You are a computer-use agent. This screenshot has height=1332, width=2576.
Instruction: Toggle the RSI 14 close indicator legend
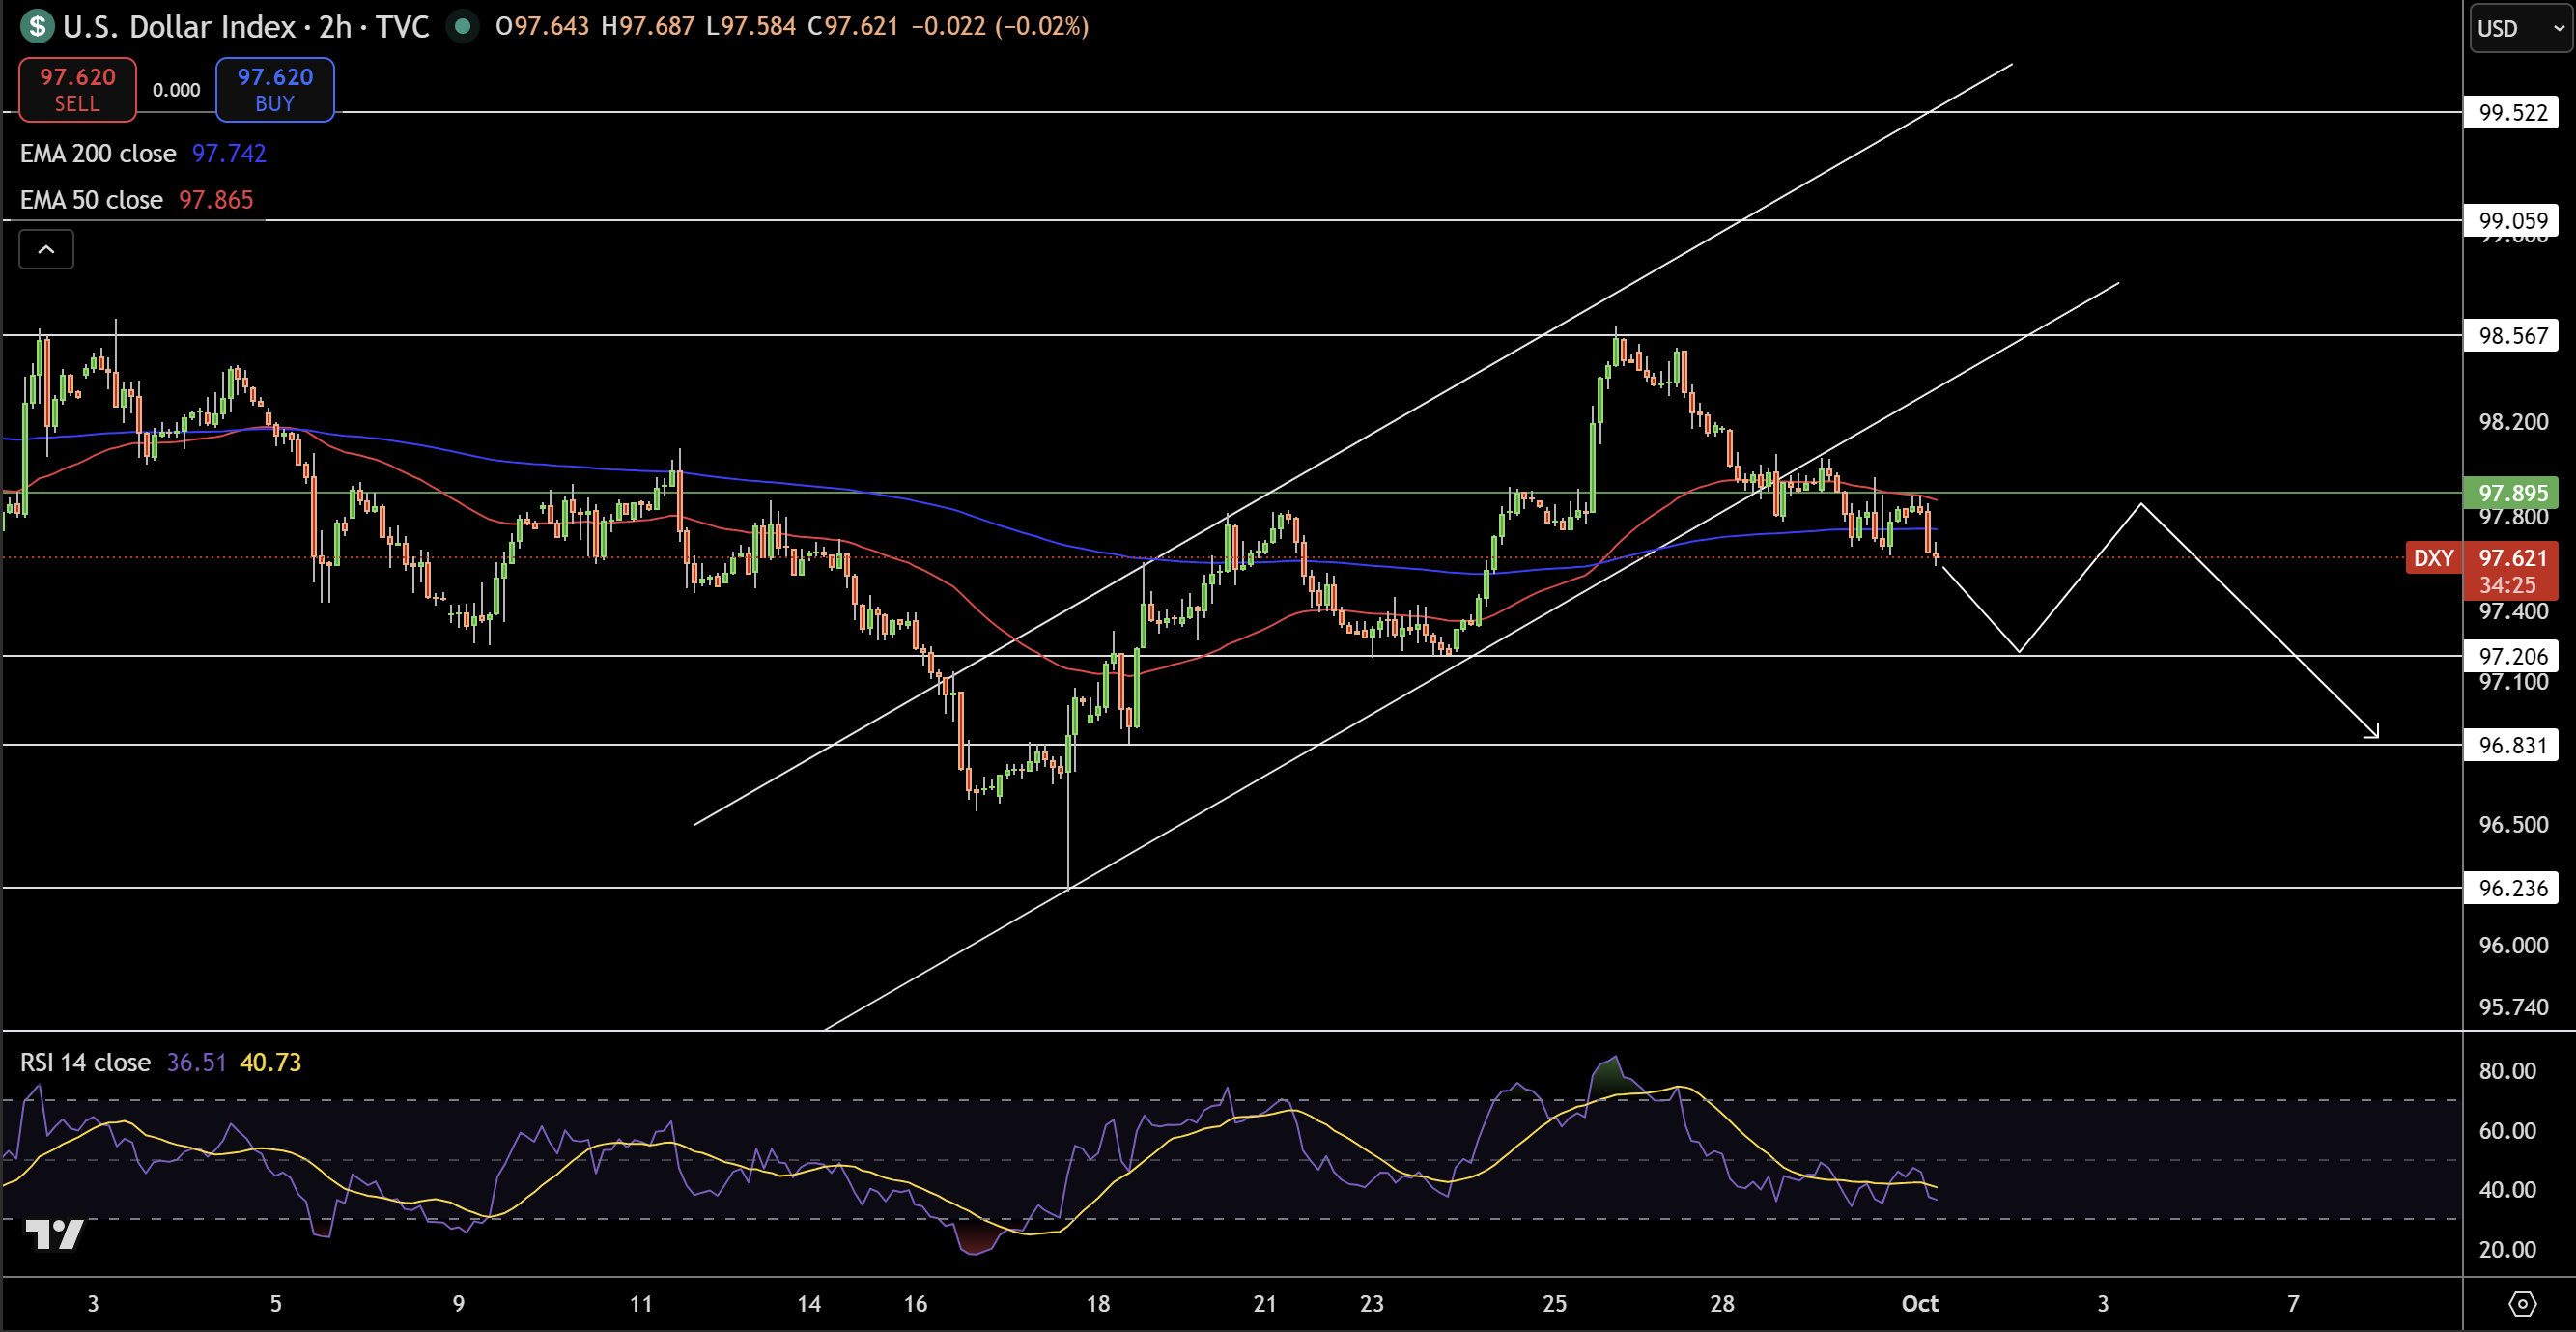coord(85,1063)
